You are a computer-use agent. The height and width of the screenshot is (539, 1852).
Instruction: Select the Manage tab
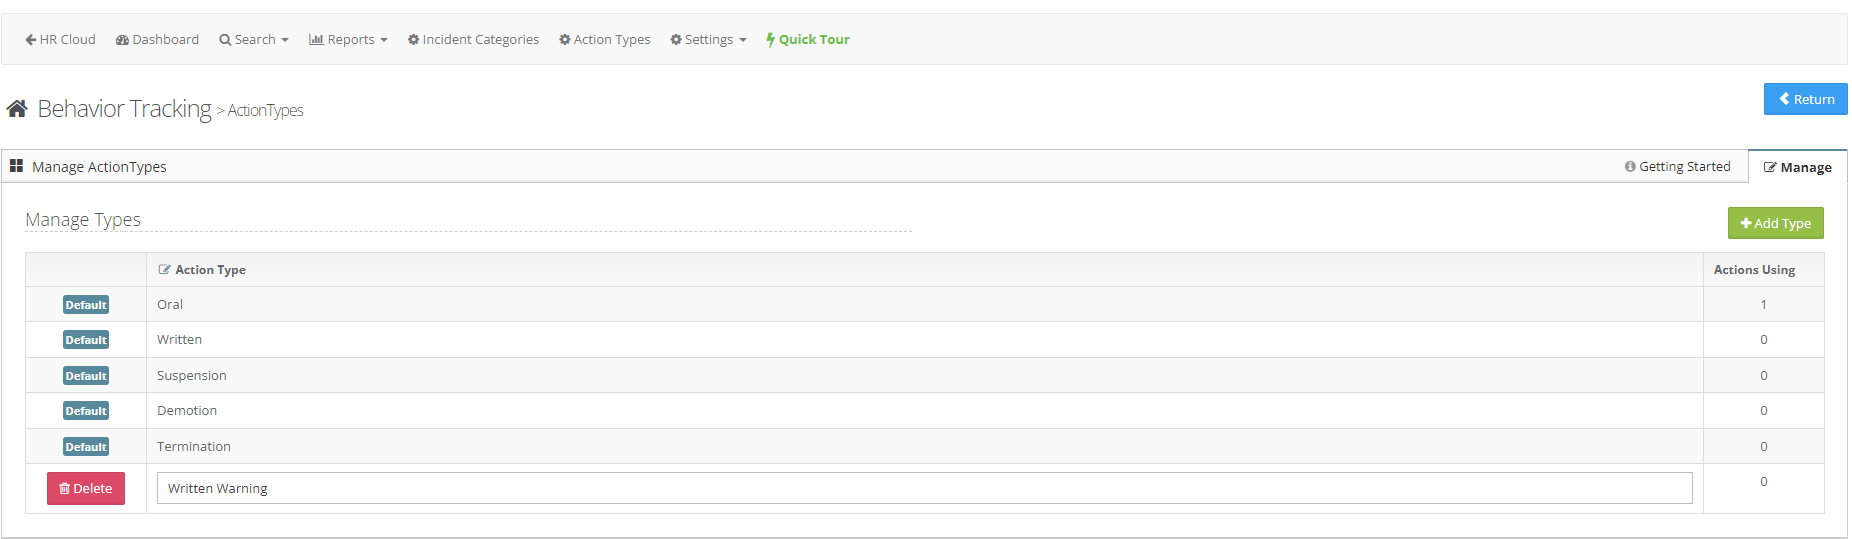coord(1797,168)
